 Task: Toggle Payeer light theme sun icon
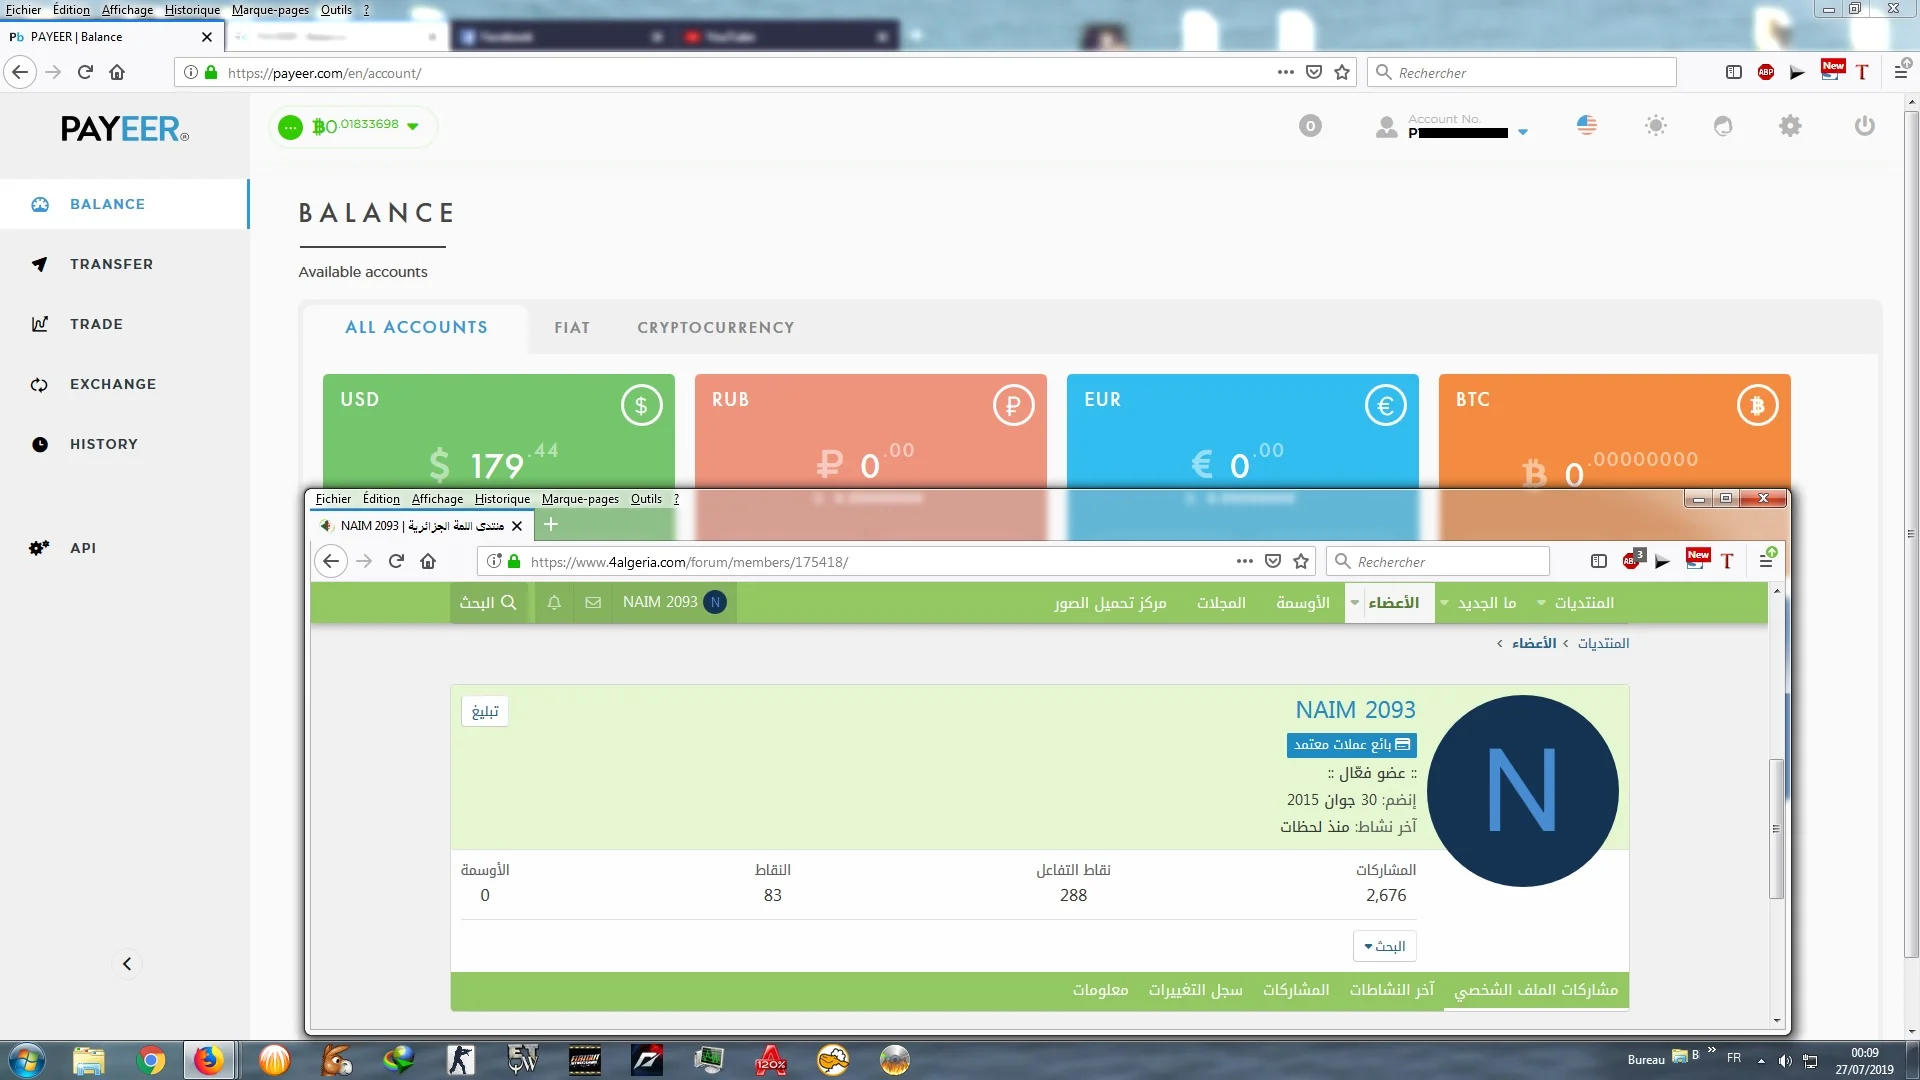point(1656,126)
